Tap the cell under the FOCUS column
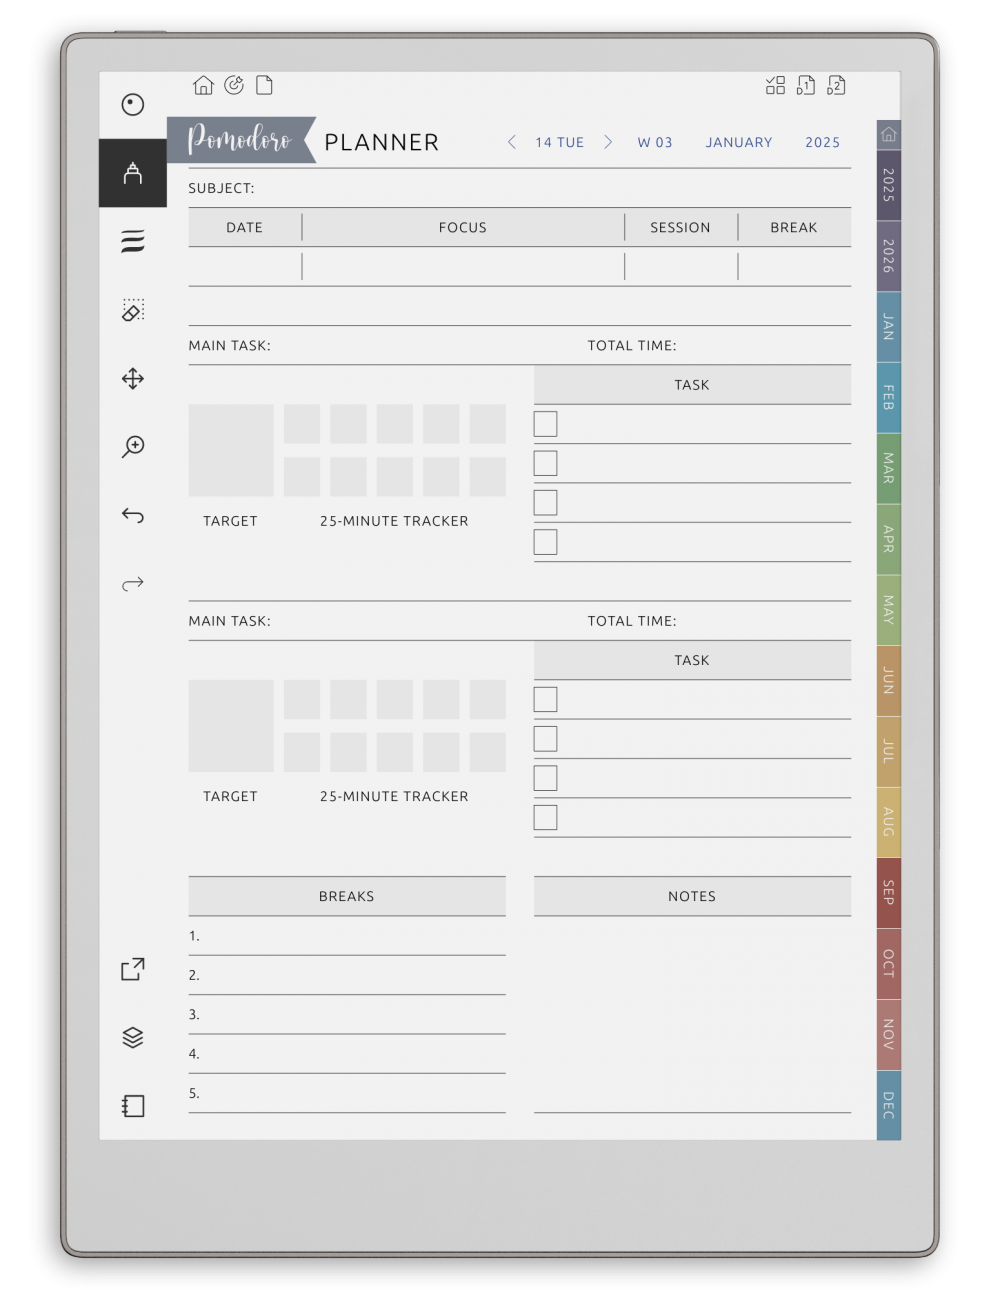This screenshot has width=1000, height=1290. click(x=463, y=267)
